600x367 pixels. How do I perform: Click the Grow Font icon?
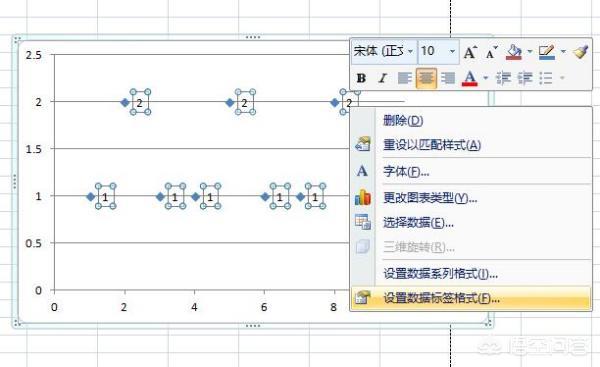(x=470, y=52)
